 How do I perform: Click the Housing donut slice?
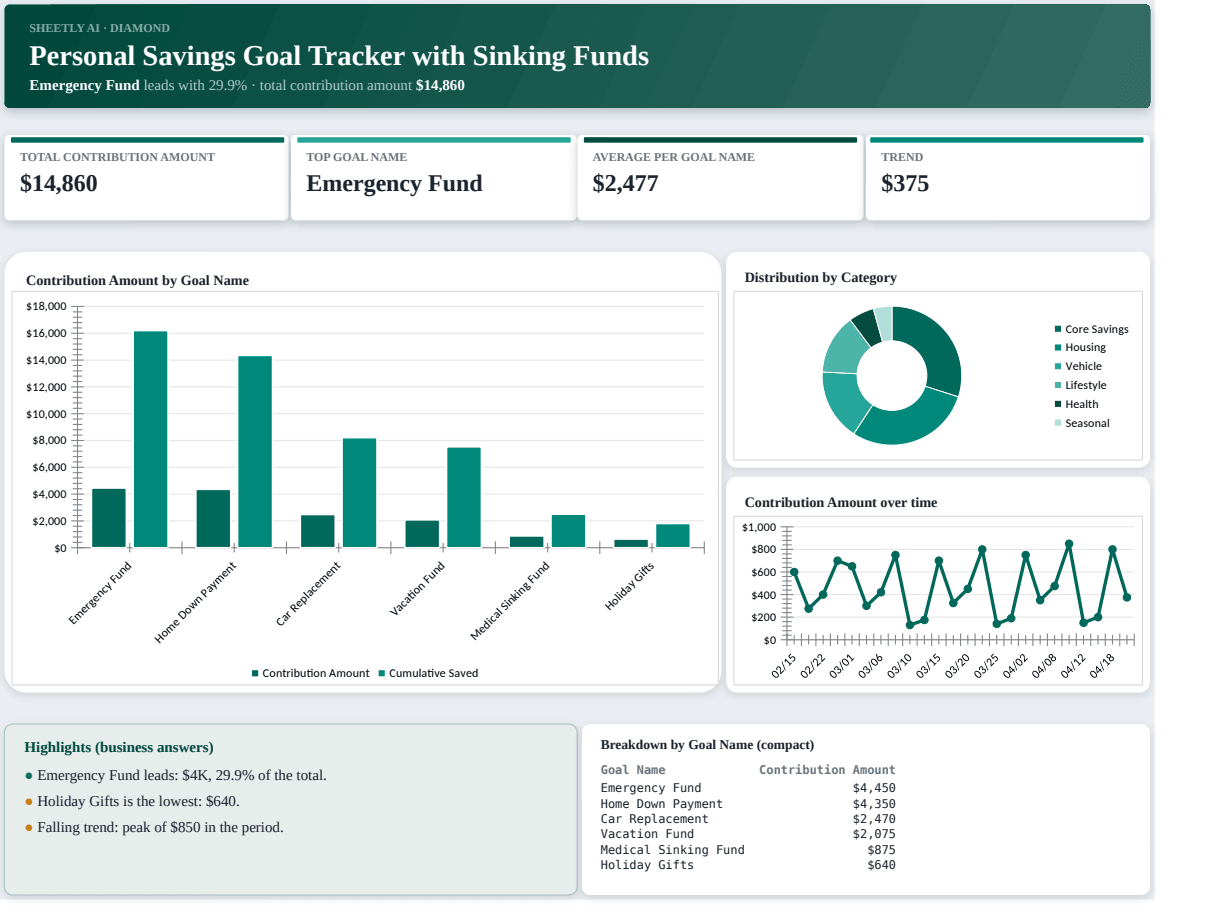tap(910, 418)
